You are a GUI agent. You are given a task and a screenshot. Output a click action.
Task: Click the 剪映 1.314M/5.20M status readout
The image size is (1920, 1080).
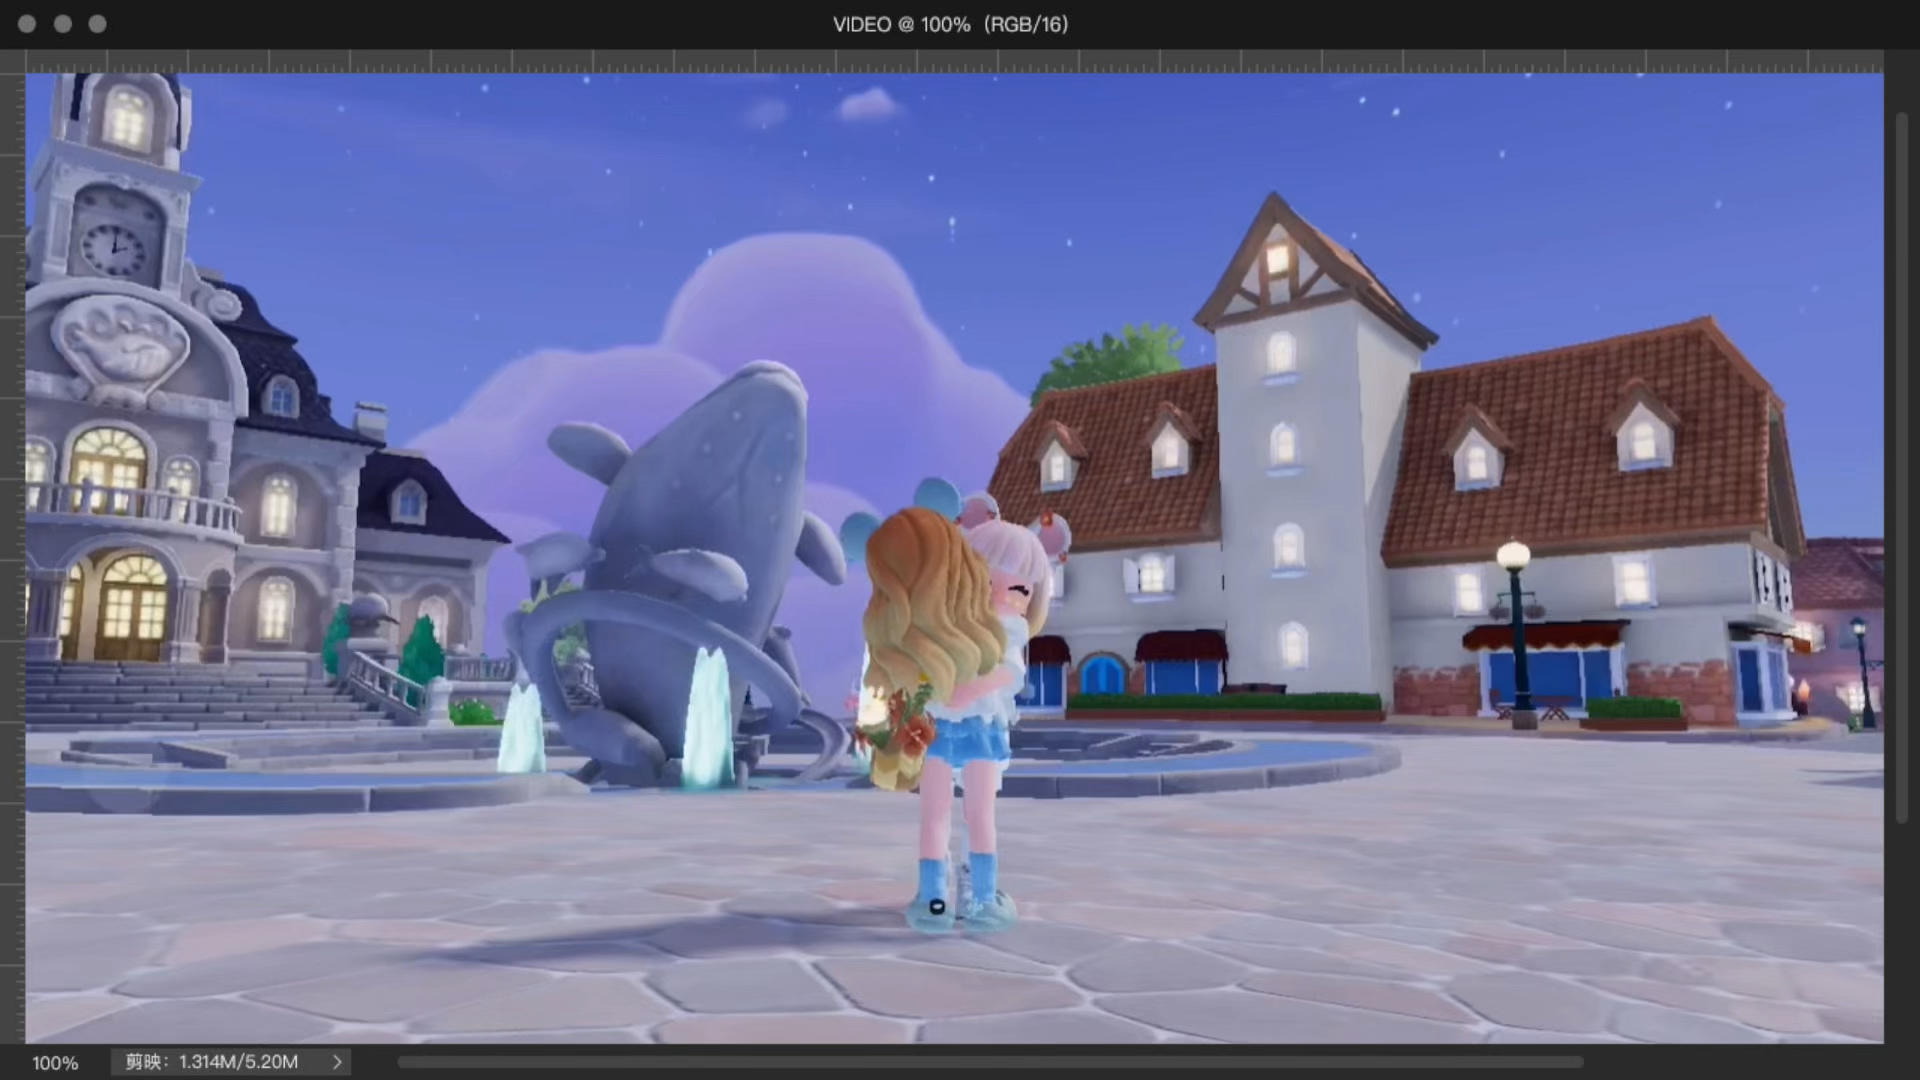pyautogui.click(x=212, y=1062)
